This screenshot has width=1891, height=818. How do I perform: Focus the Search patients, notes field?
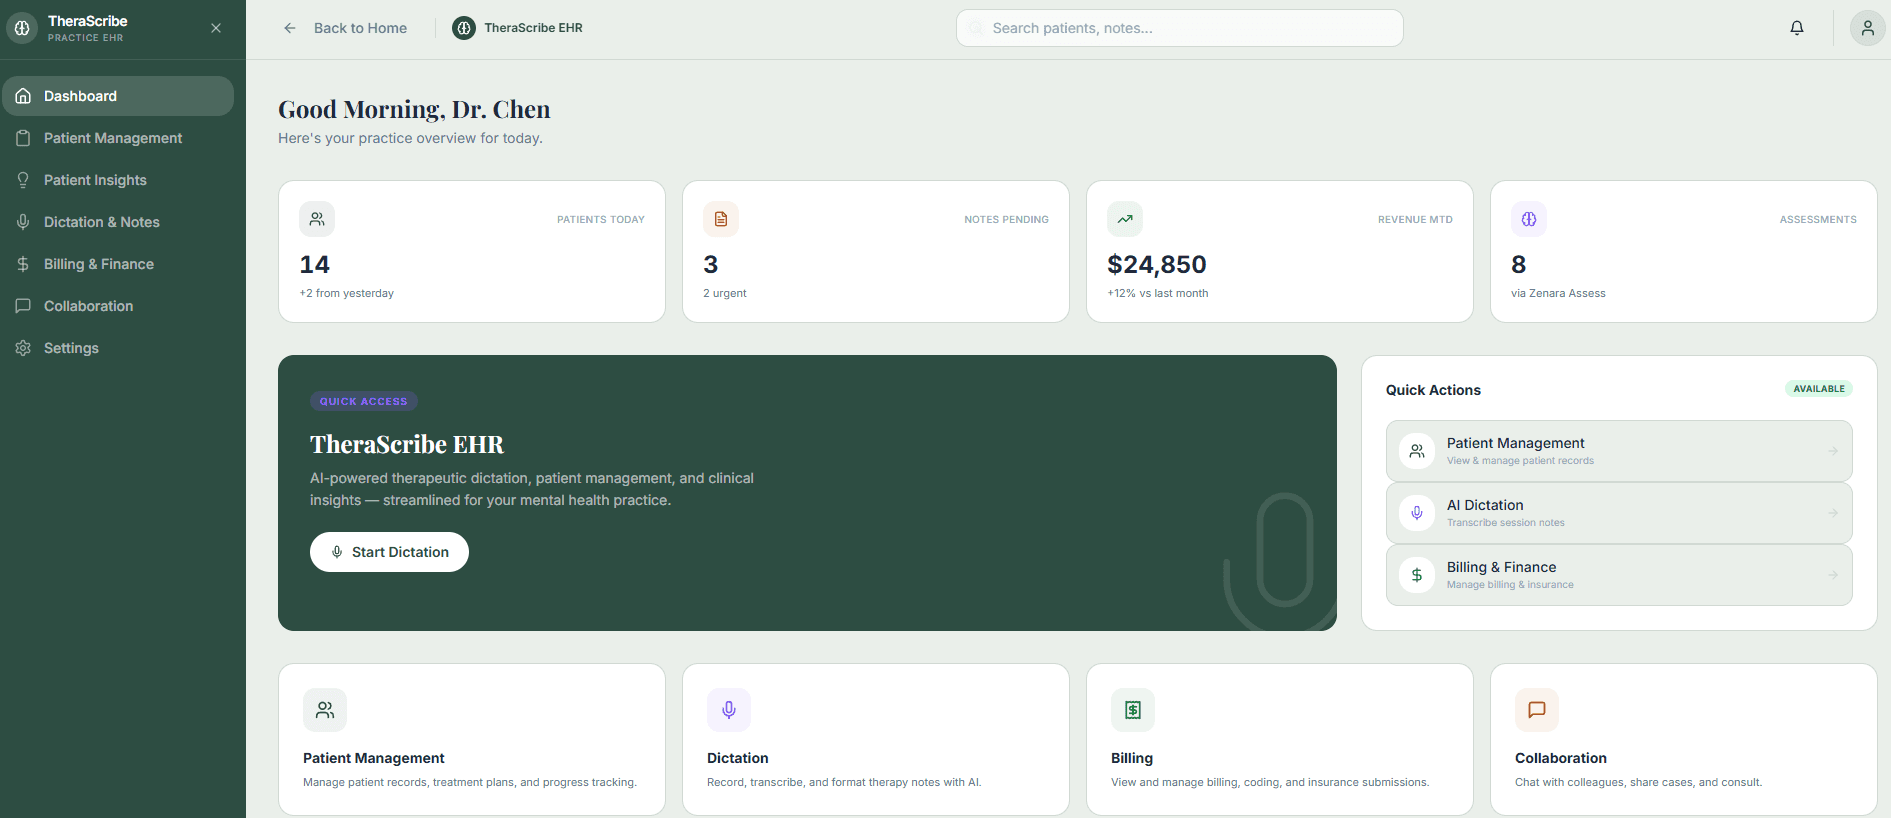(1180, 28)
